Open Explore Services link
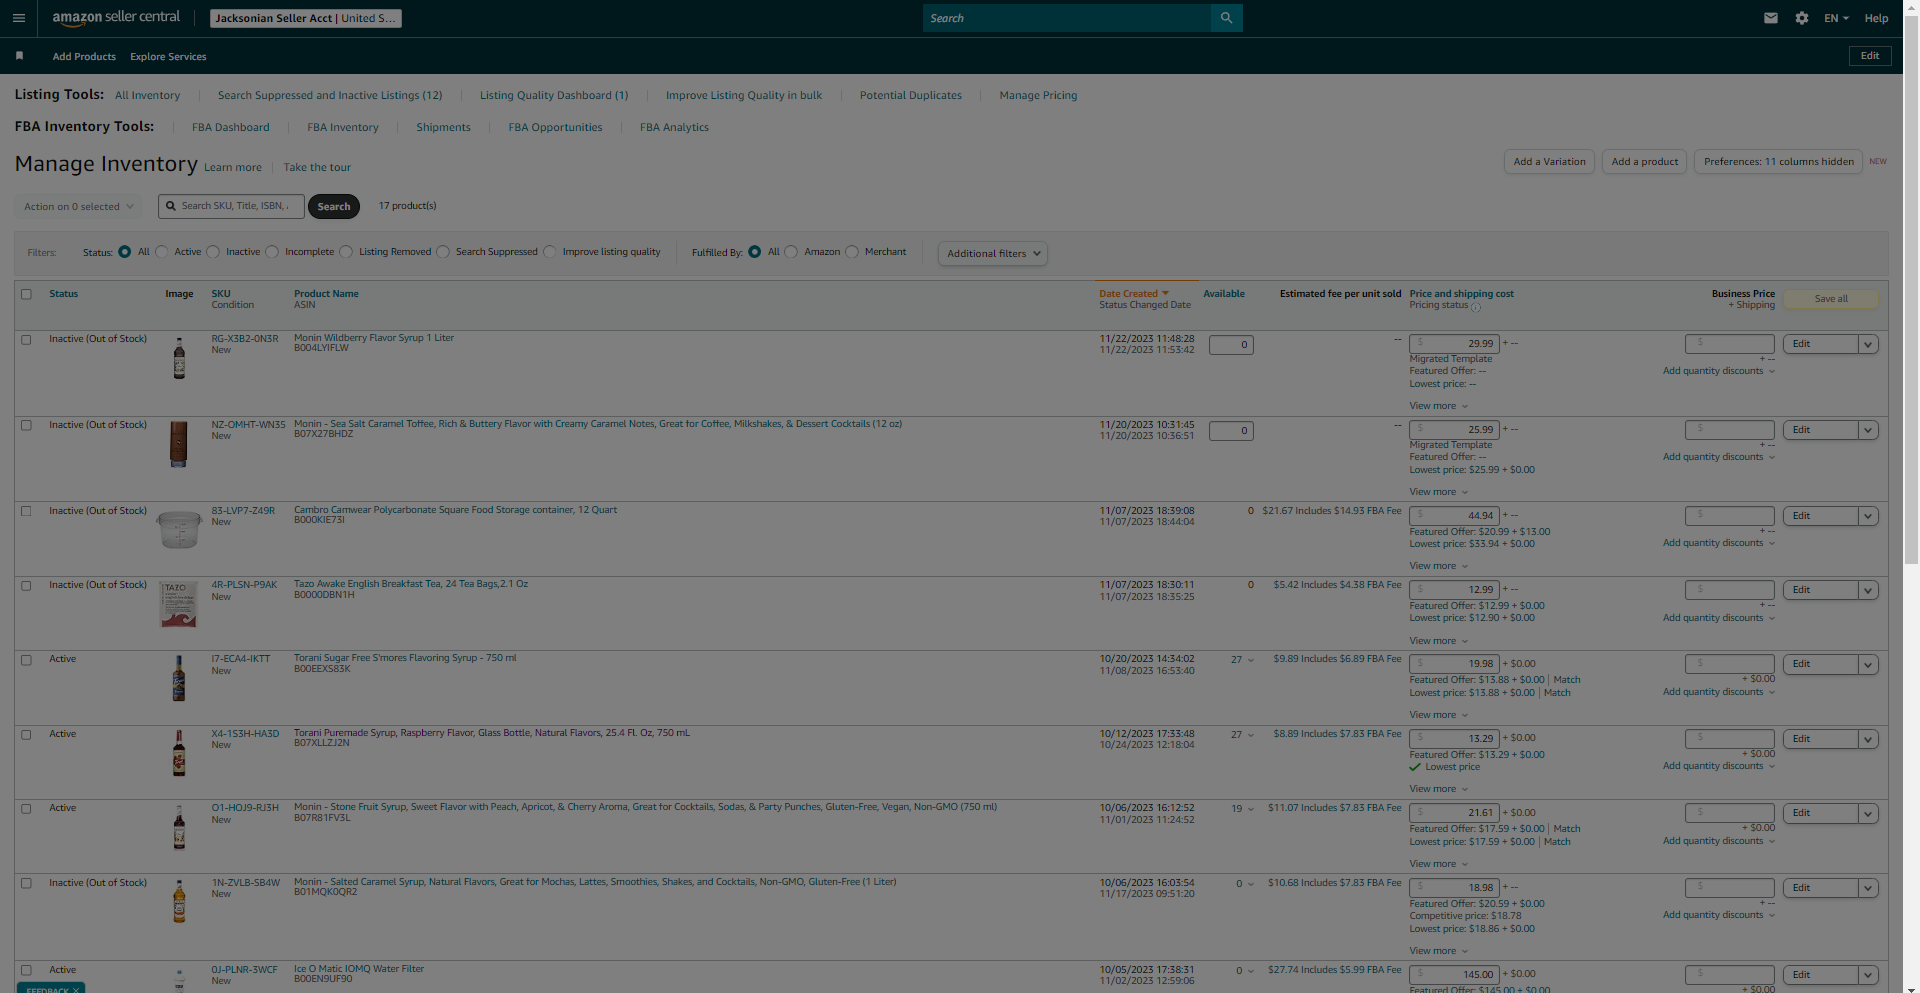Screen dimensions: 1920x993 (x=168, y=57)
